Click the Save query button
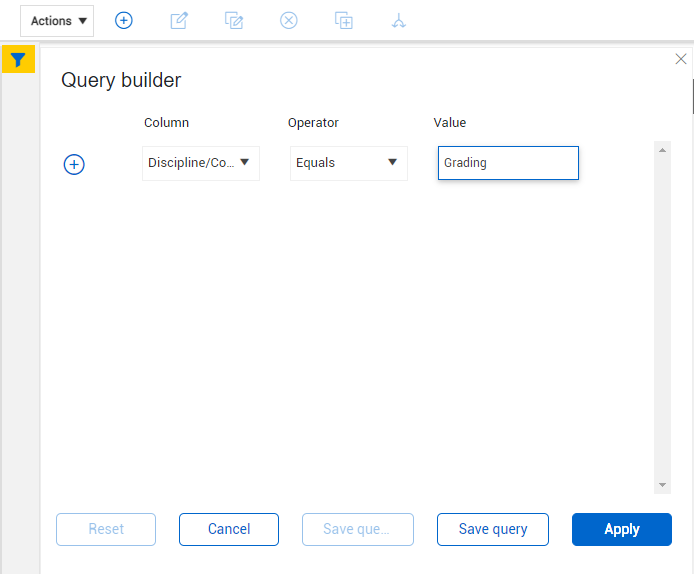 (493, 529)
